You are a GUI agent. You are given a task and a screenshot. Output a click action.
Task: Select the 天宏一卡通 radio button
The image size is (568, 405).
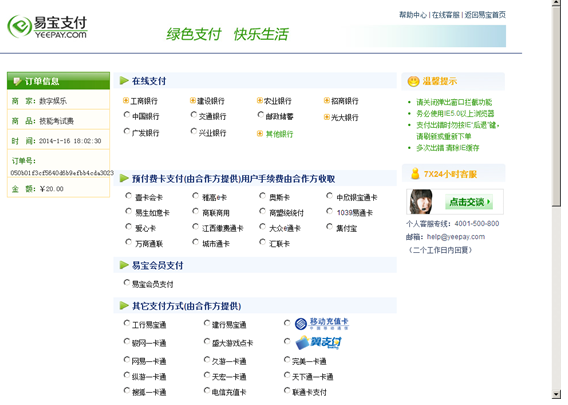(x=207, y=375)
